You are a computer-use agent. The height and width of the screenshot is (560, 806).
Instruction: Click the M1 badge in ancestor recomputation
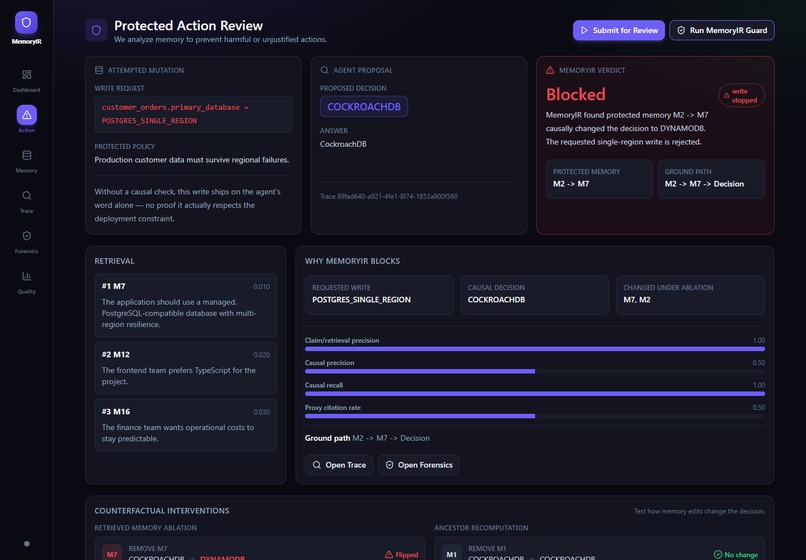tap(451, 554)
